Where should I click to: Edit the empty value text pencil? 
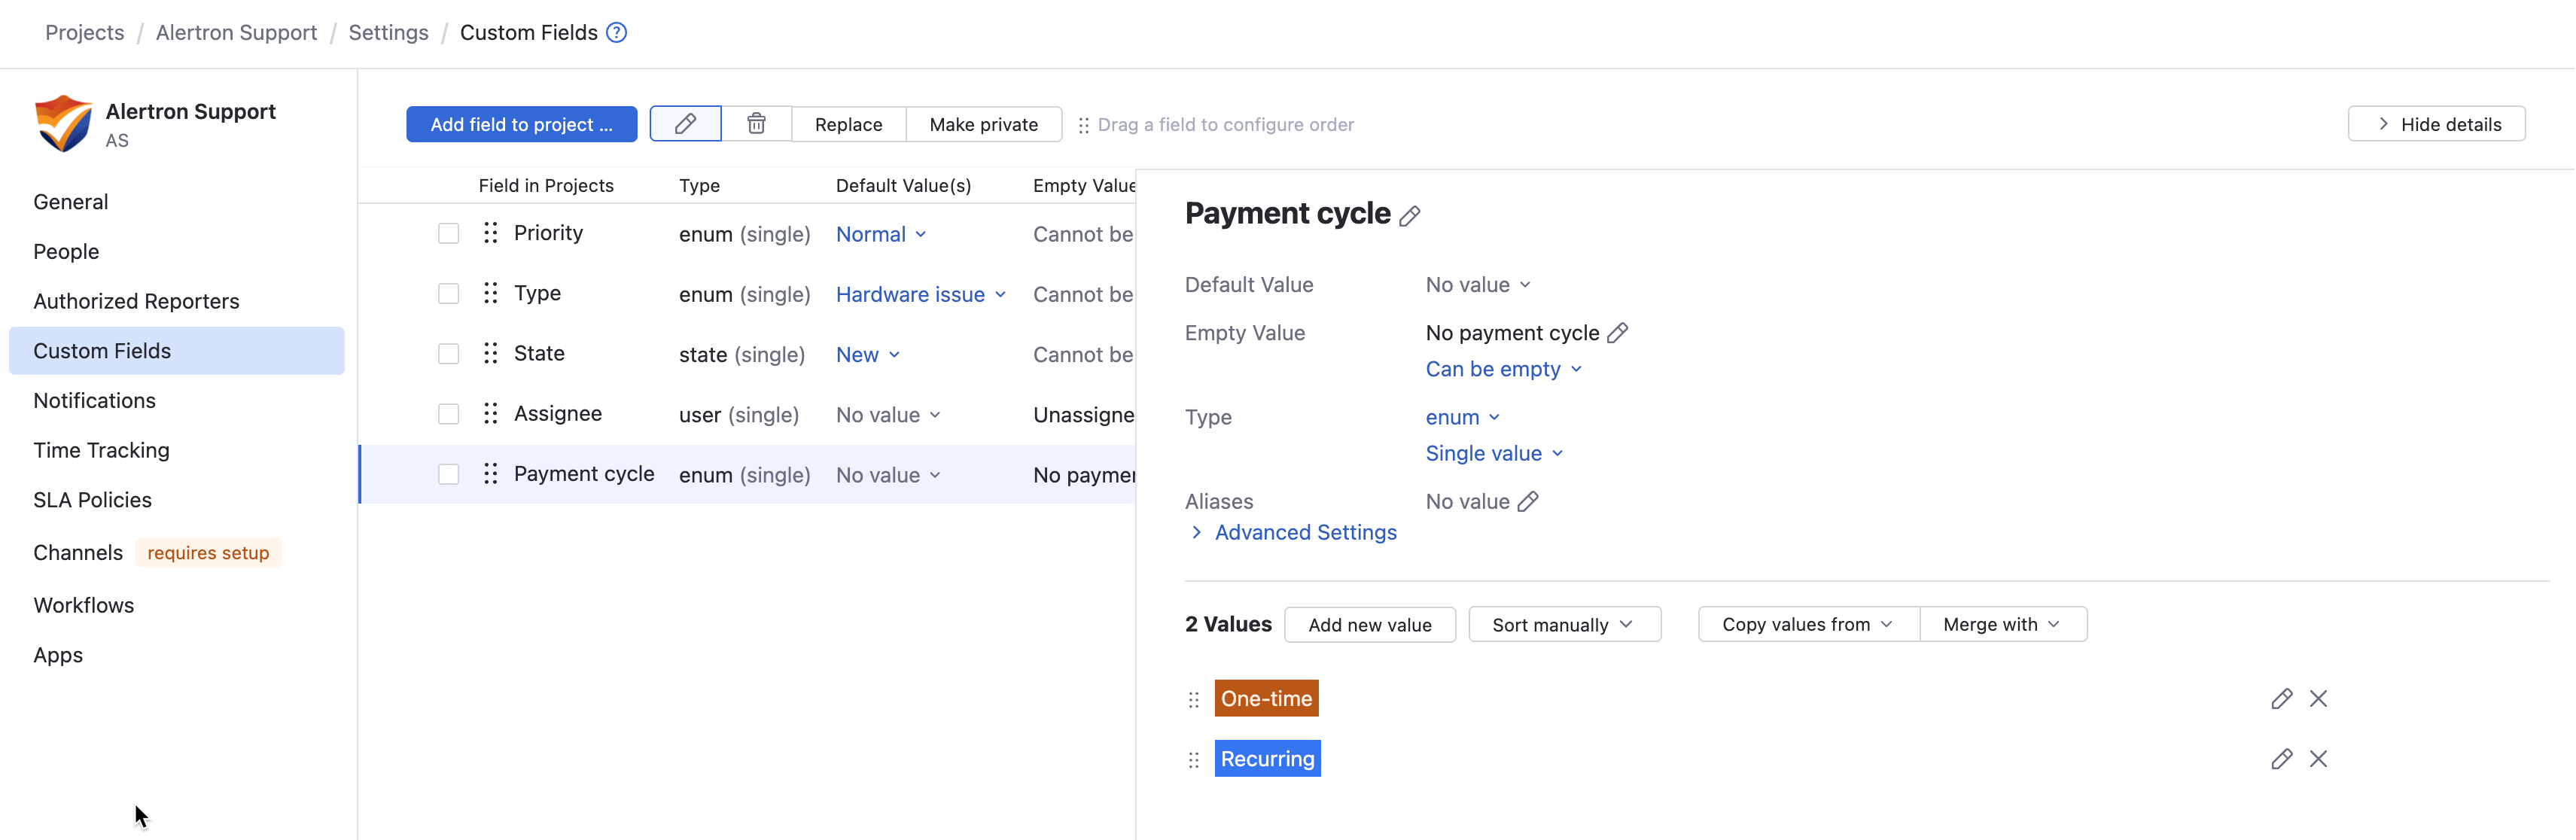pyautogui.click(x=1617, y=333)
